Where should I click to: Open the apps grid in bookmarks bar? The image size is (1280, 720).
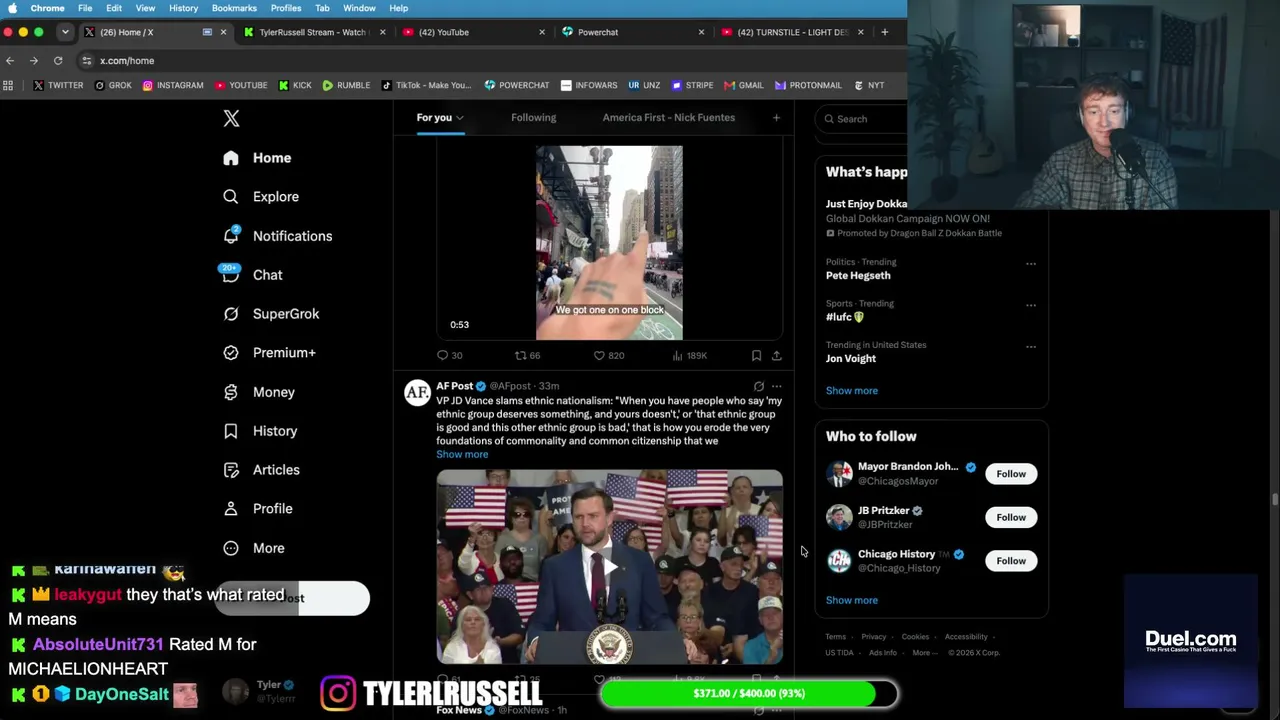(9, 85)
